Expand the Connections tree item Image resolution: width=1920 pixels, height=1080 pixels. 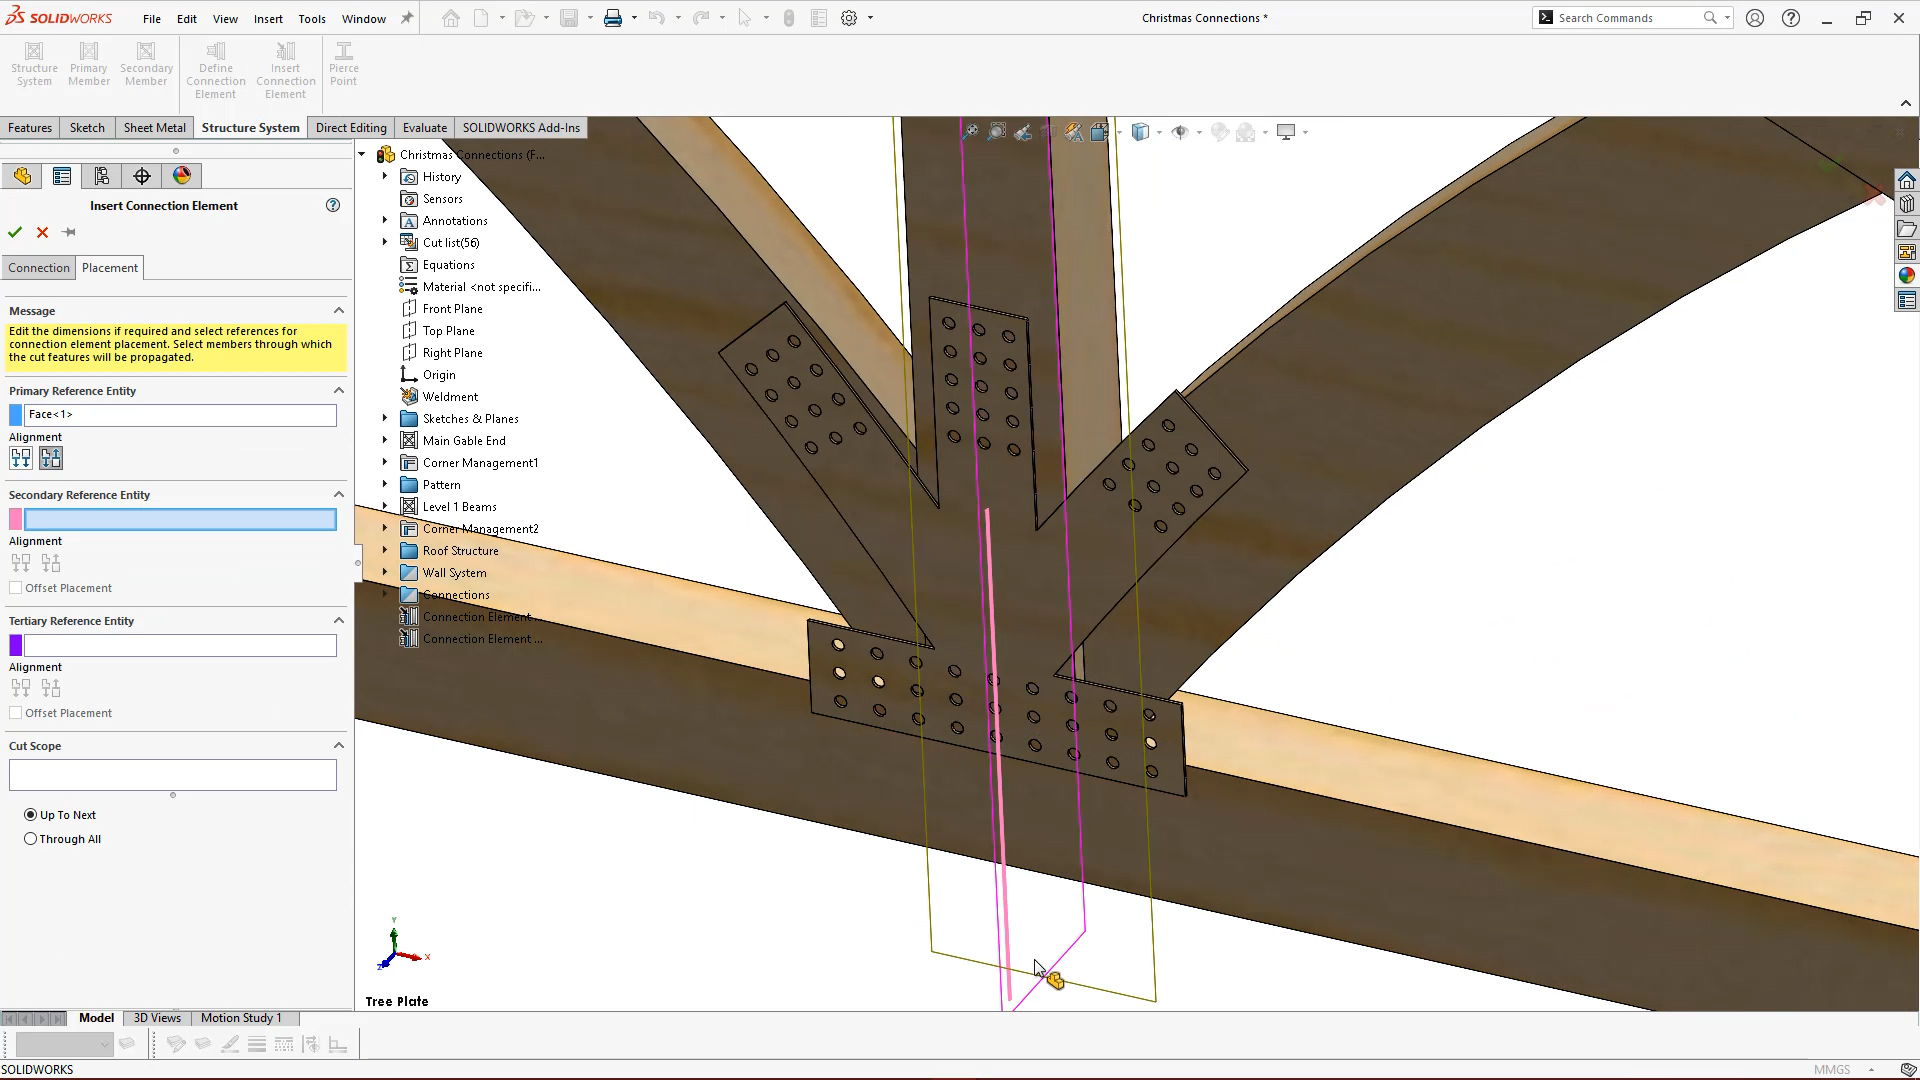384,593
